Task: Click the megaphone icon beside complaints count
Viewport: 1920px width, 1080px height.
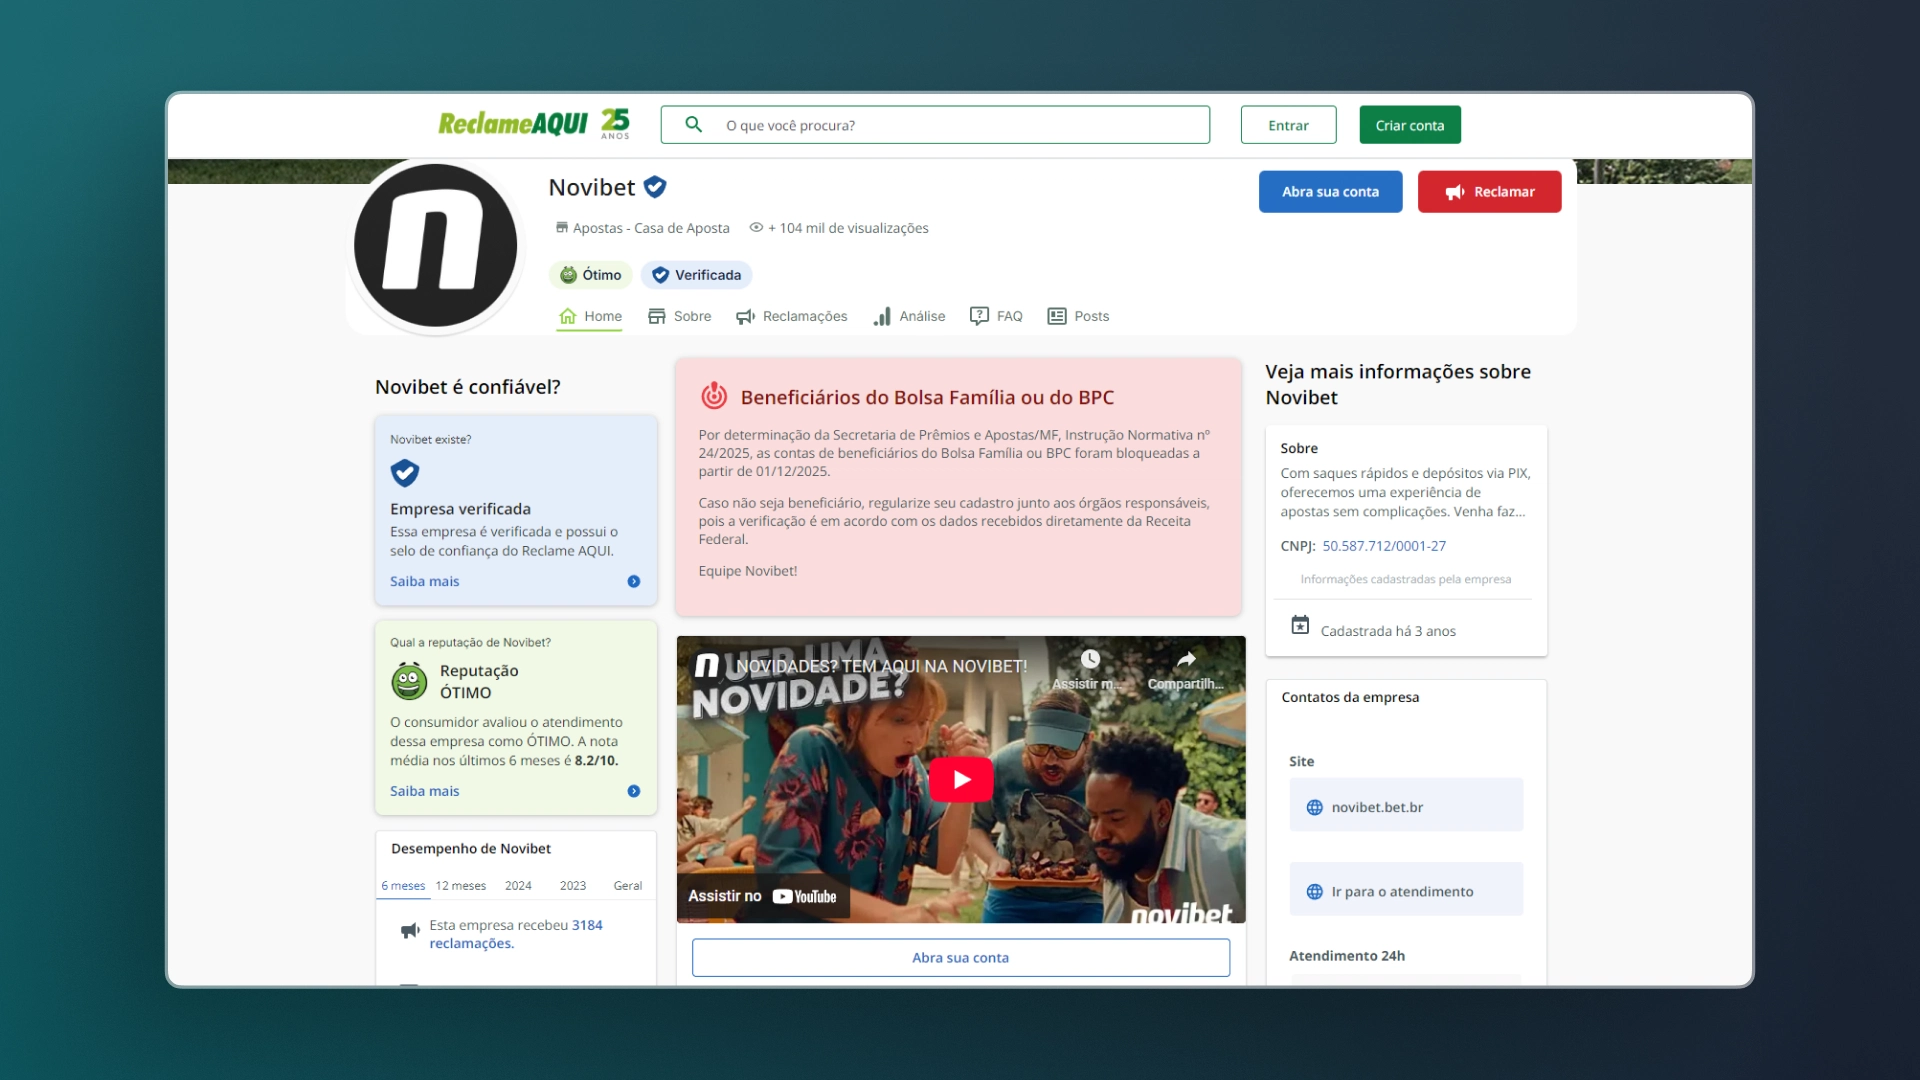Action: pos(410,931)
